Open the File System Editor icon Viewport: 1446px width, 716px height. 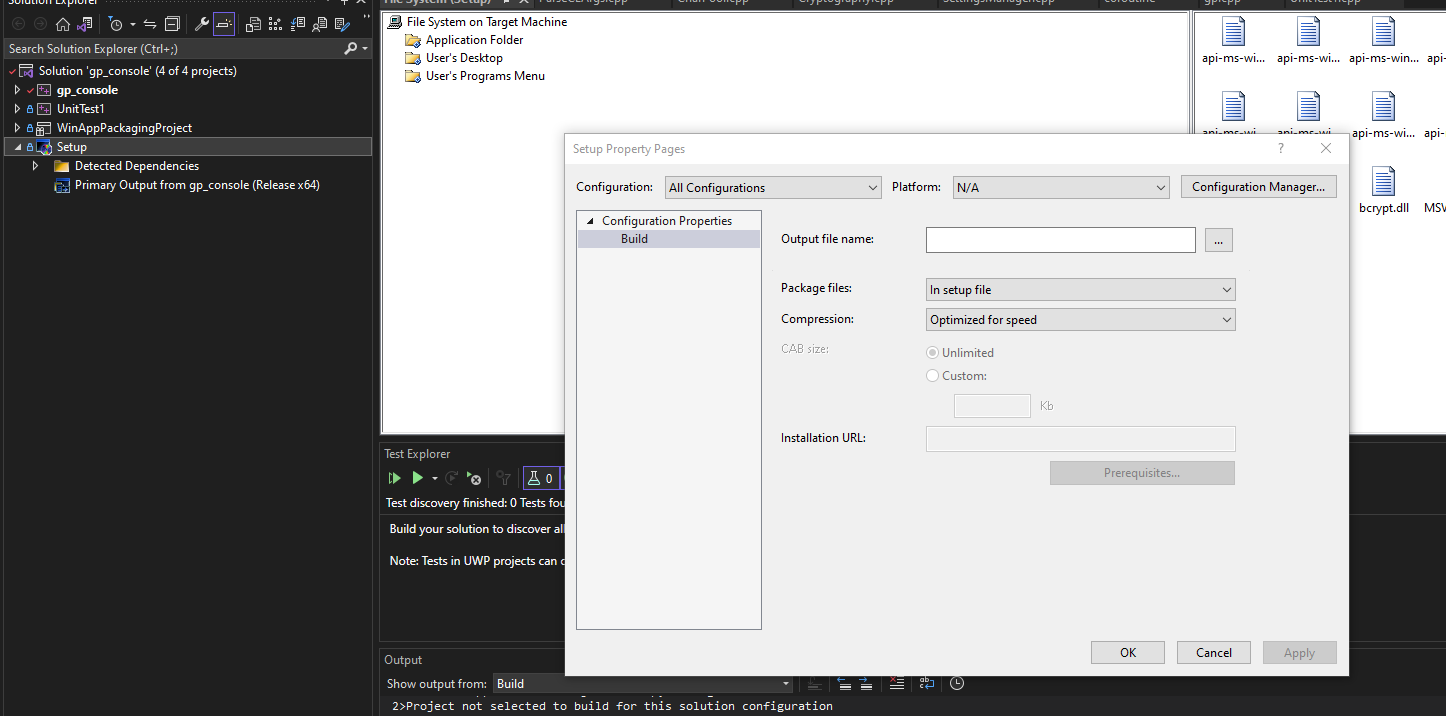click(x=253, y=24)
